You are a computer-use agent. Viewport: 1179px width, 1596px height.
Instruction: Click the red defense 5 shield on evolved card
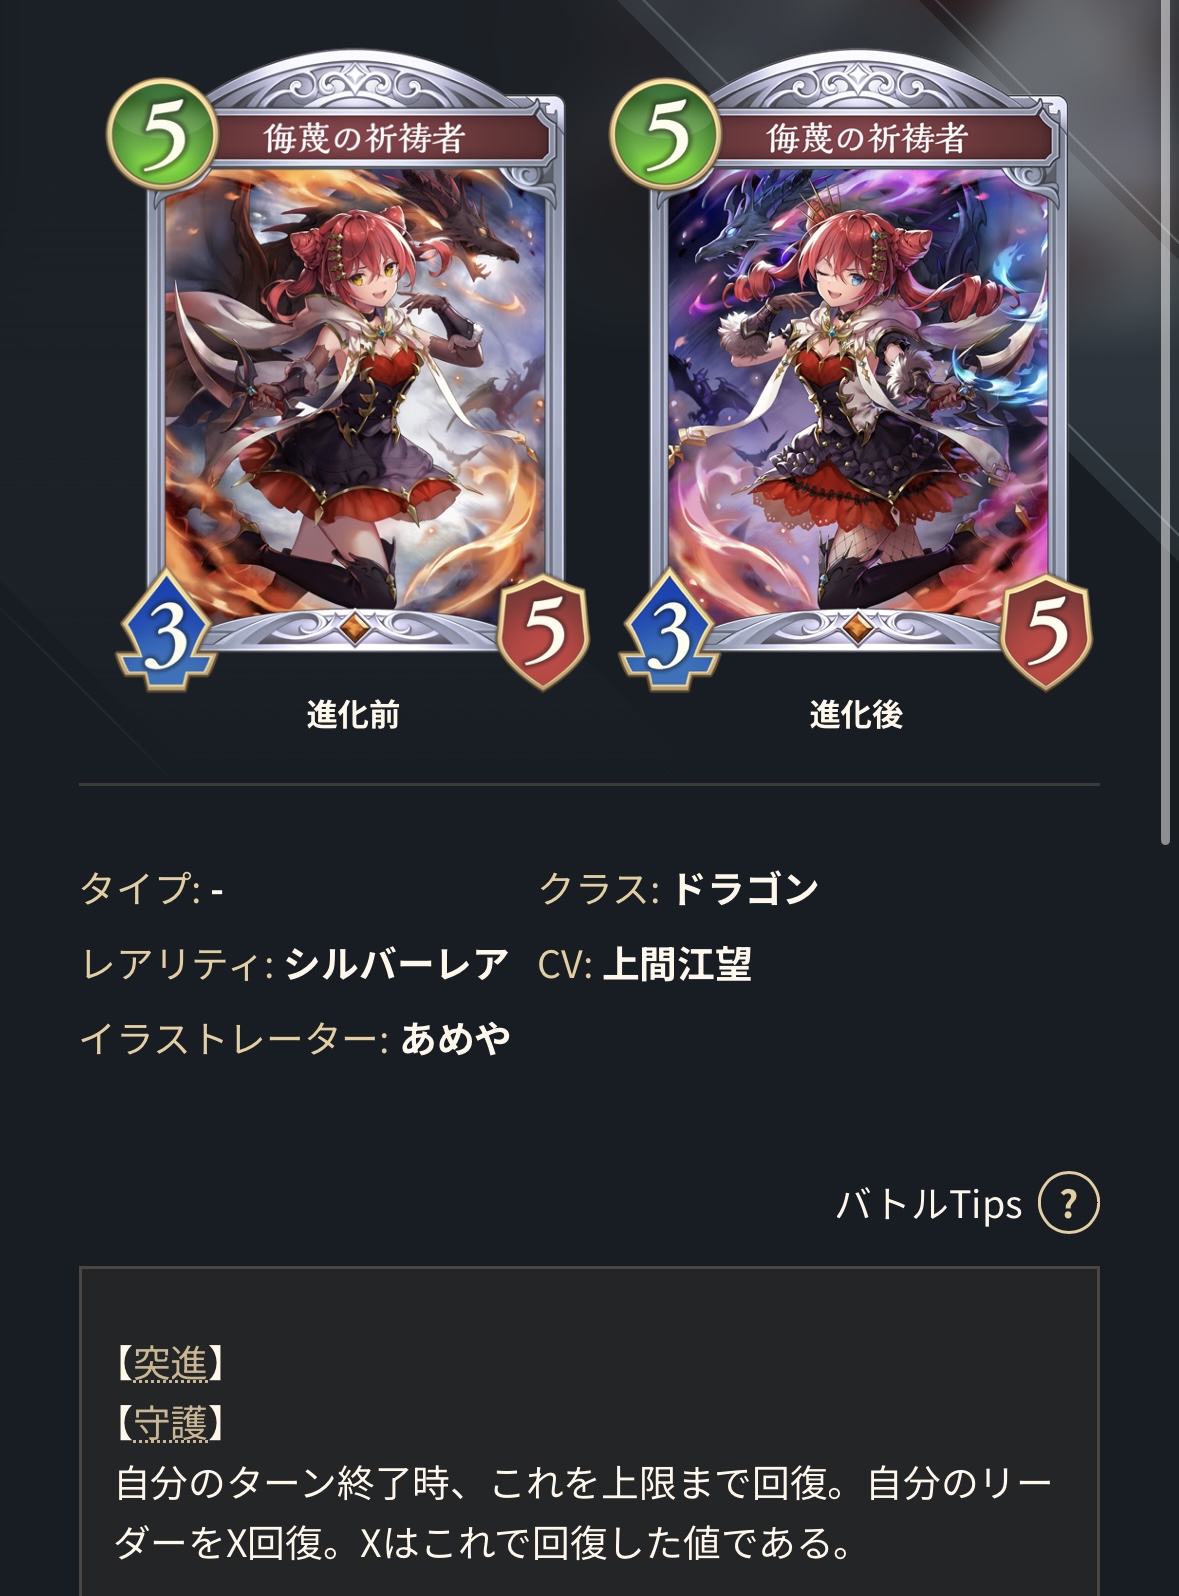[x=1046, y=631]
